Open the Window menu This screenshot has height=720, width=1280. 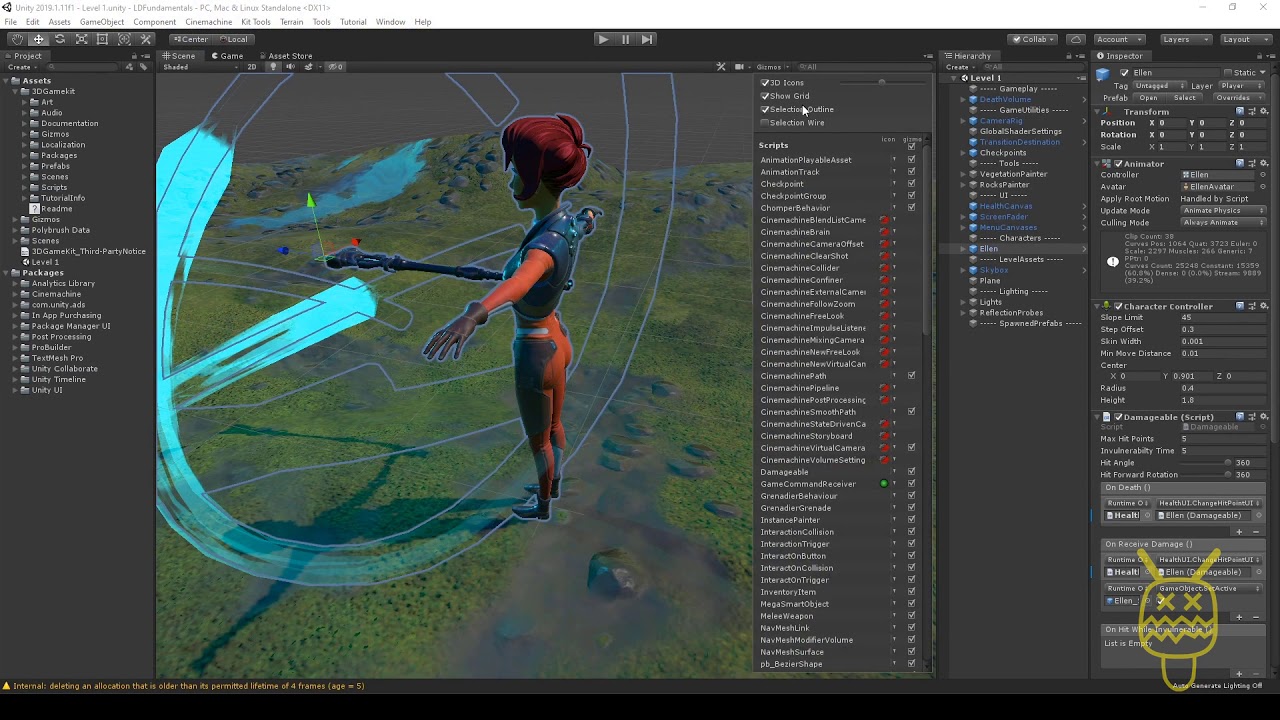(x=390, y=22)
